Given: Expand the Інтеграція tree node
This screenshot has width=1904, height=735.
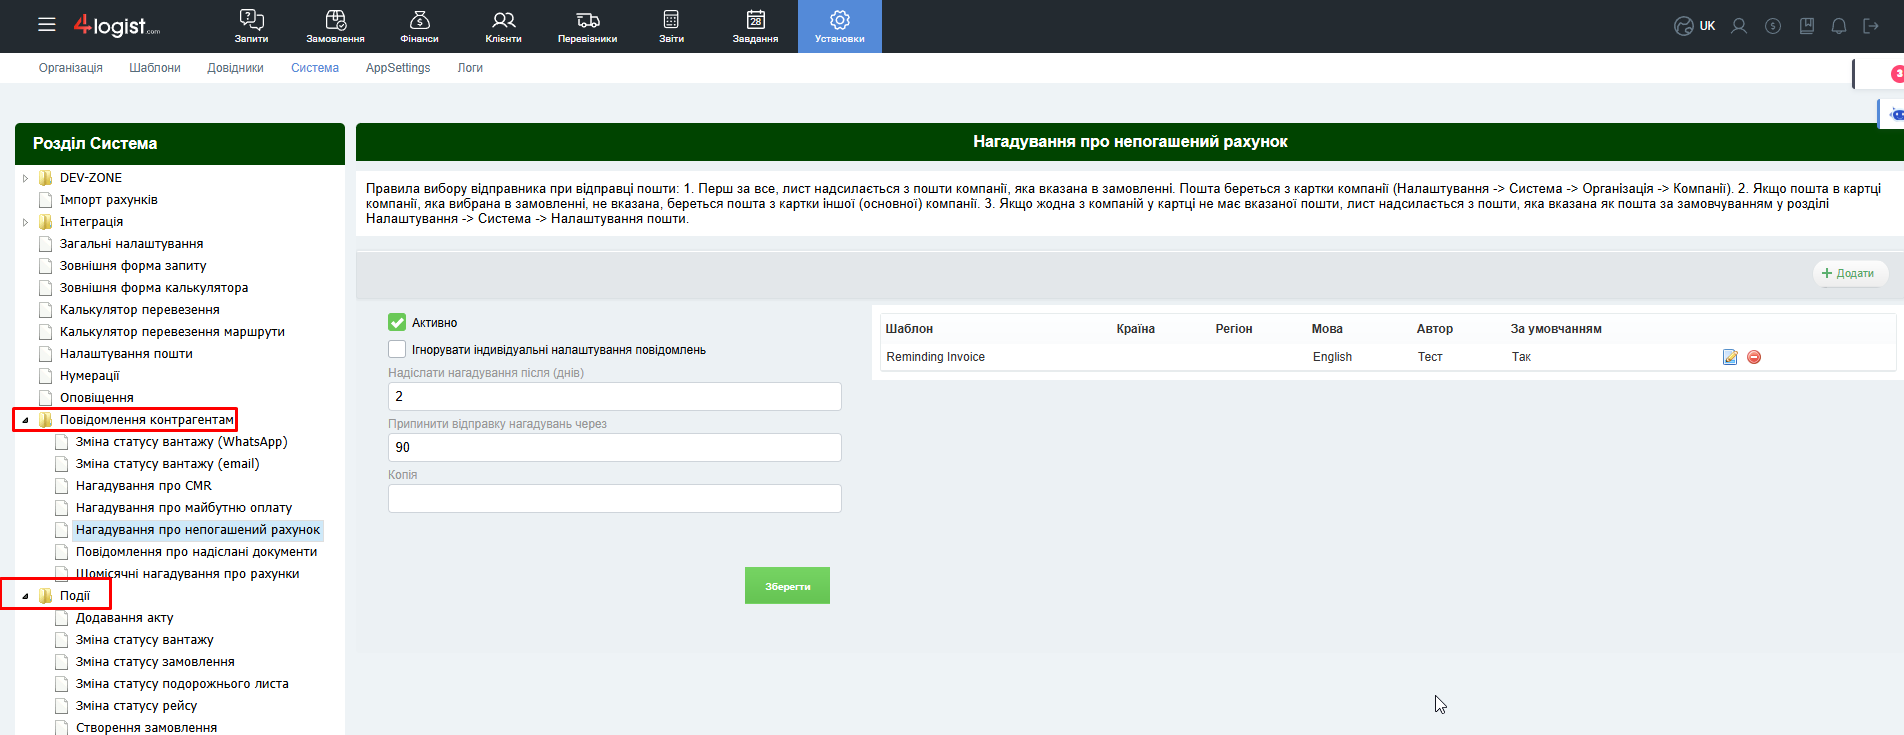Looking at the screenshot, I should [x=25, y=222].
